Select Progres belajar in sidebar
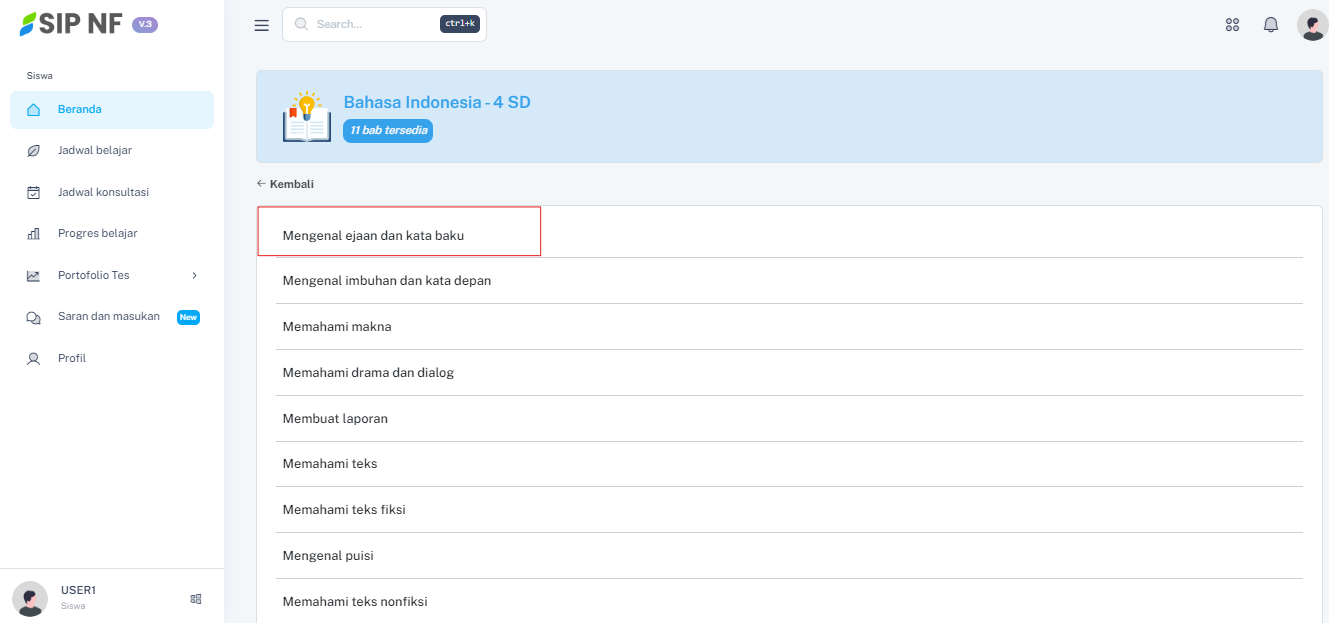 [97, 234]
